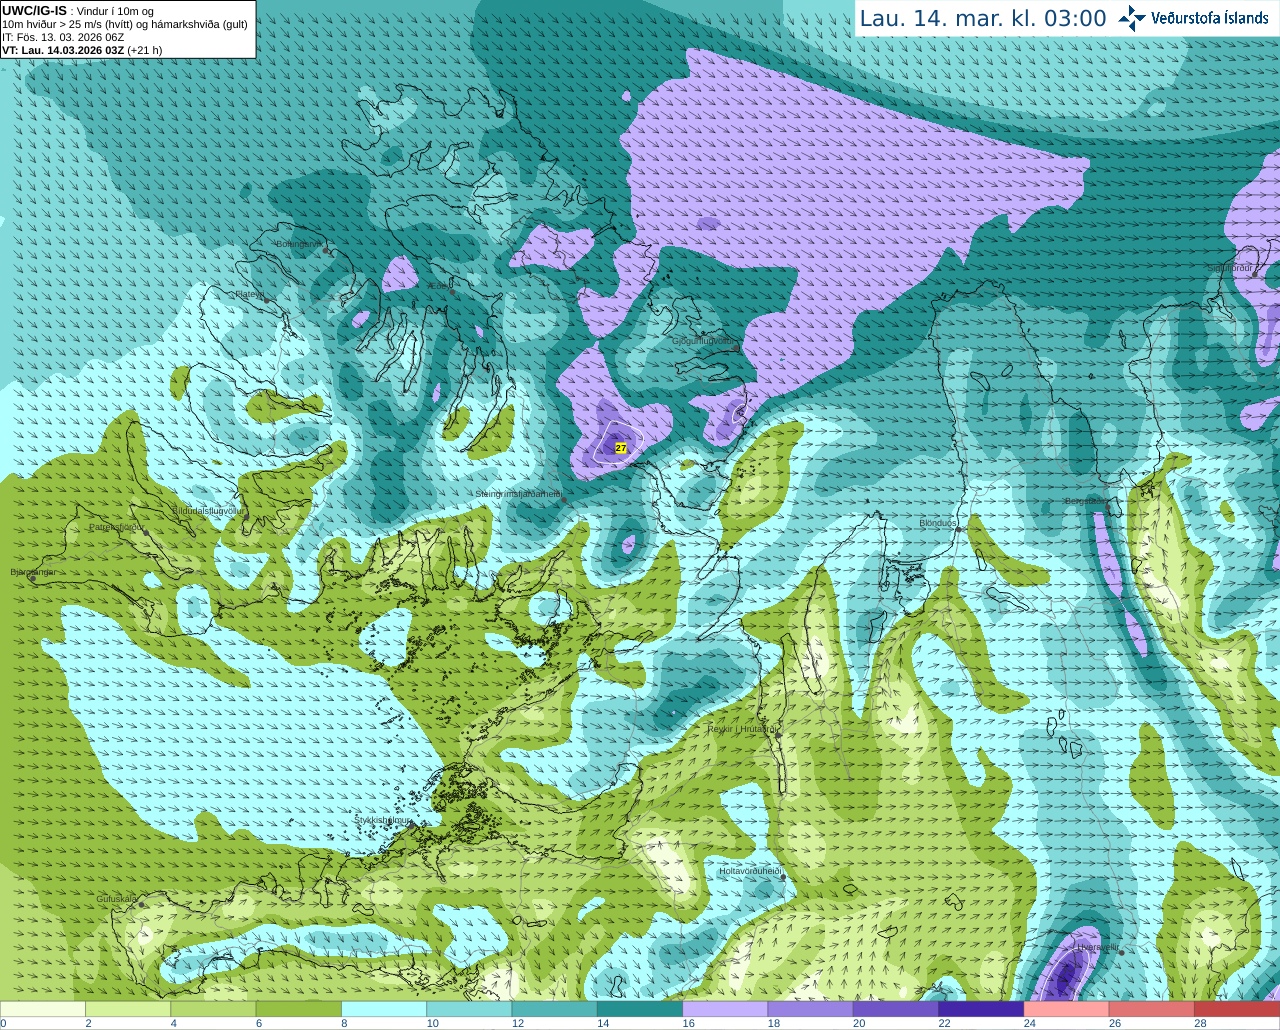Click the legend tick label 24
1280x1030 pixels.
(x=1030, y=1023)
